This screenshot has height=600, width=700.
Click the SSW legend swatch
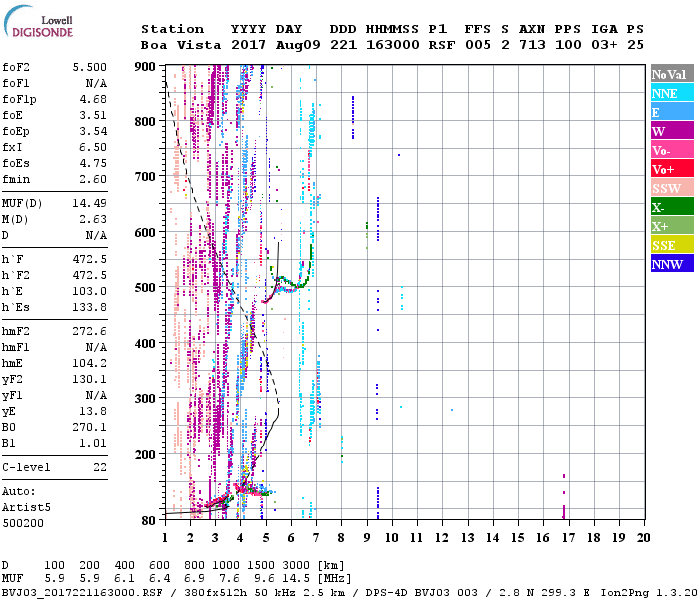668,188
